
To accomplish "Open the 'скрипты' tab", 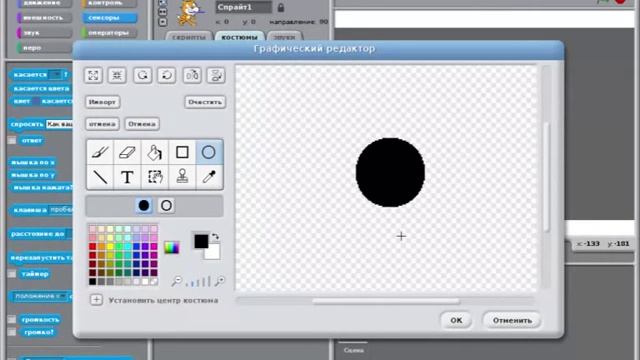I will 189,37.
